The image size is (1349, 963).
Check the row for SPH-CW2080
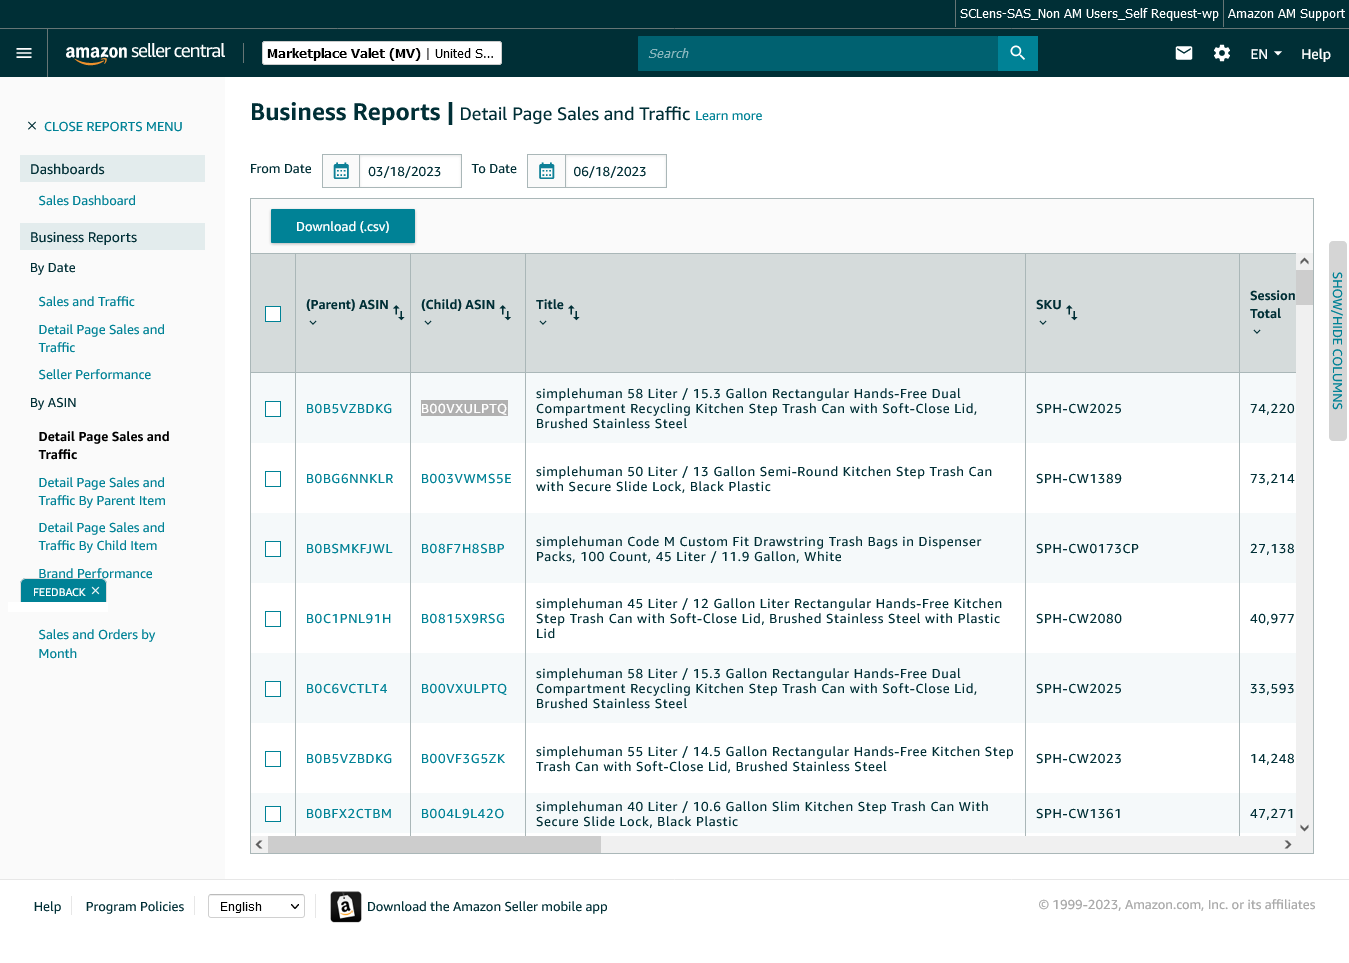pyautogui.click(x=273, y=619)
